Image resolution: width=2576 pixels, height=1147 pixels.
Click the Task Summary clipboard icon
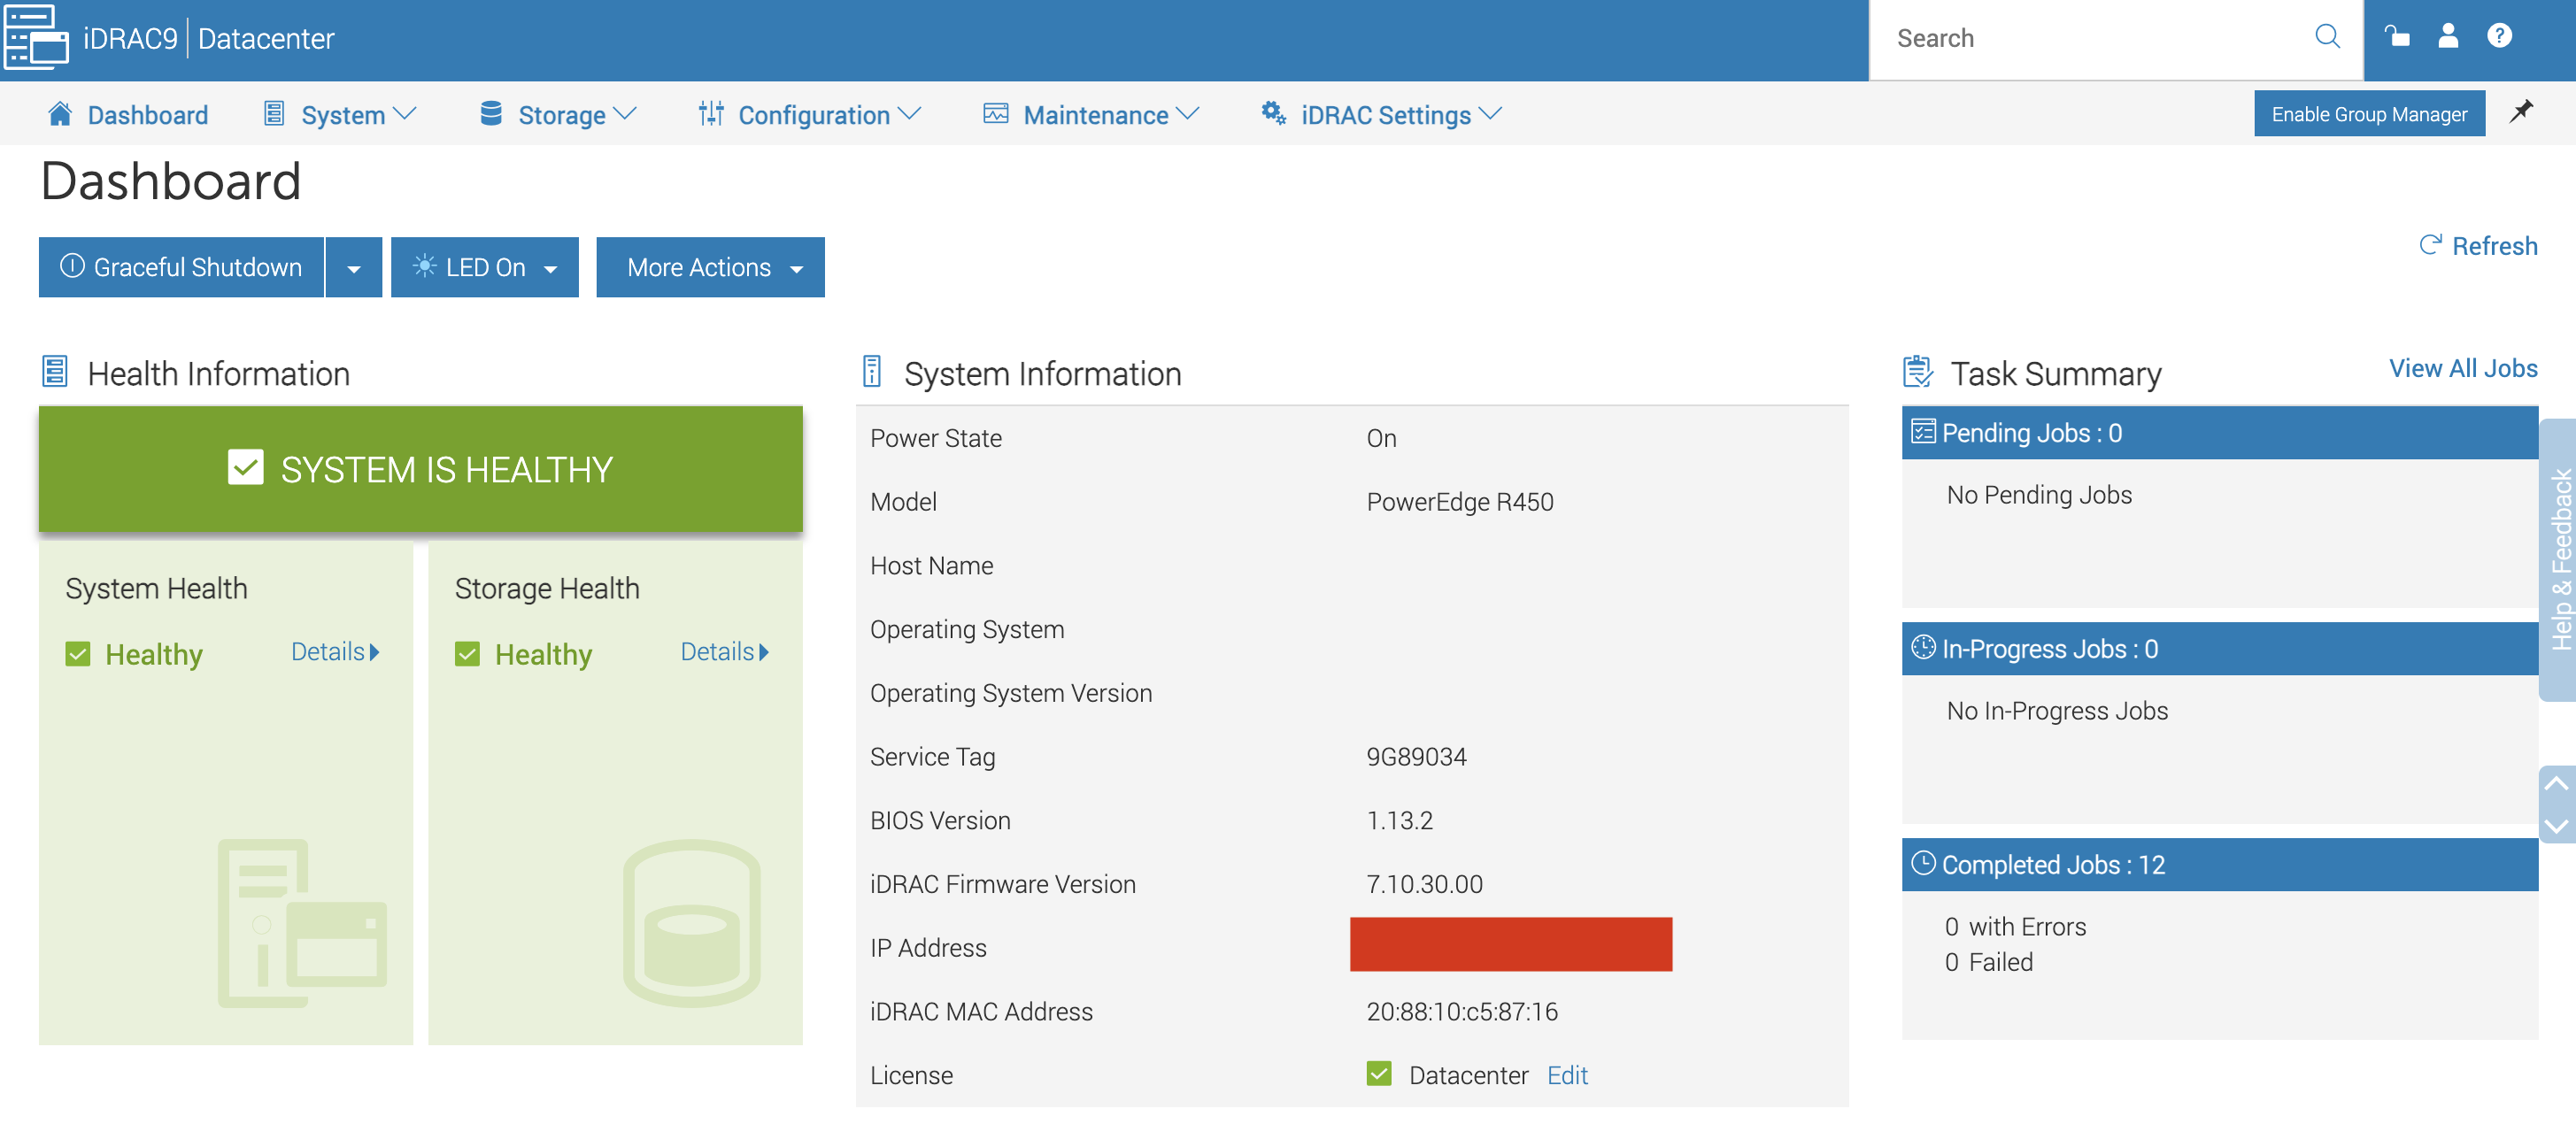[1917, 371]
